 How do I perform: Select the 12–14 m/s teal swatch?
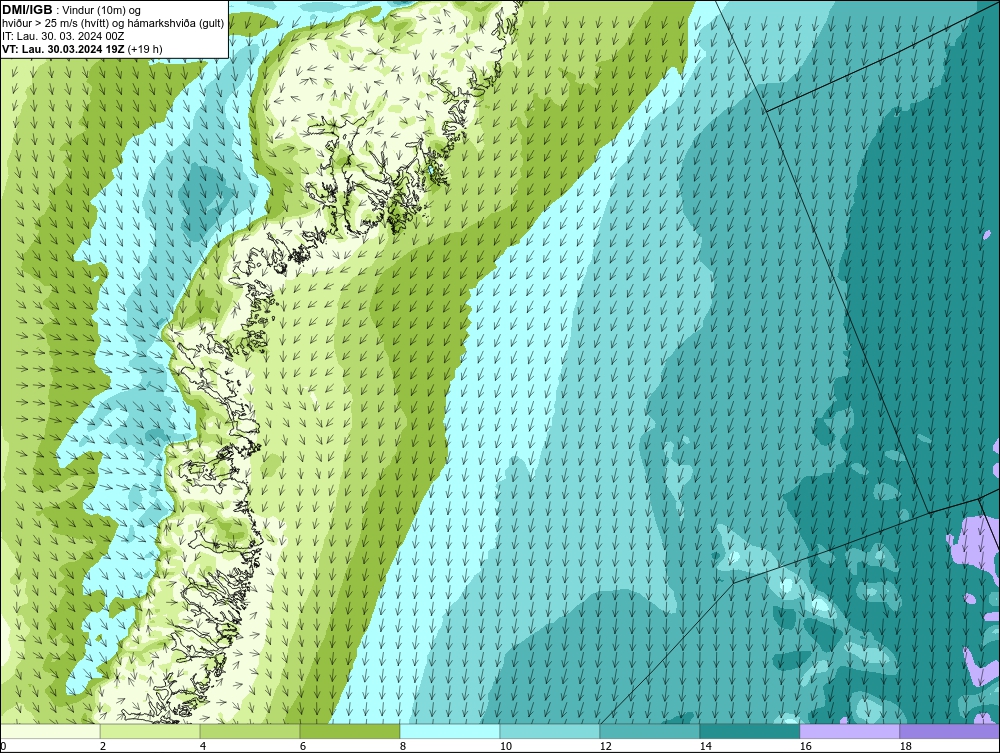650,731
